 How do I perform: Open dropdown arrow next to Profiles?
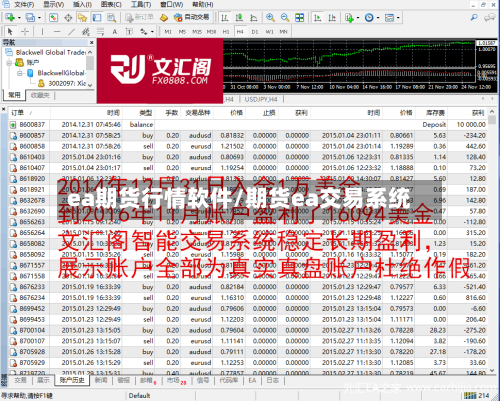tap(40, 18)
